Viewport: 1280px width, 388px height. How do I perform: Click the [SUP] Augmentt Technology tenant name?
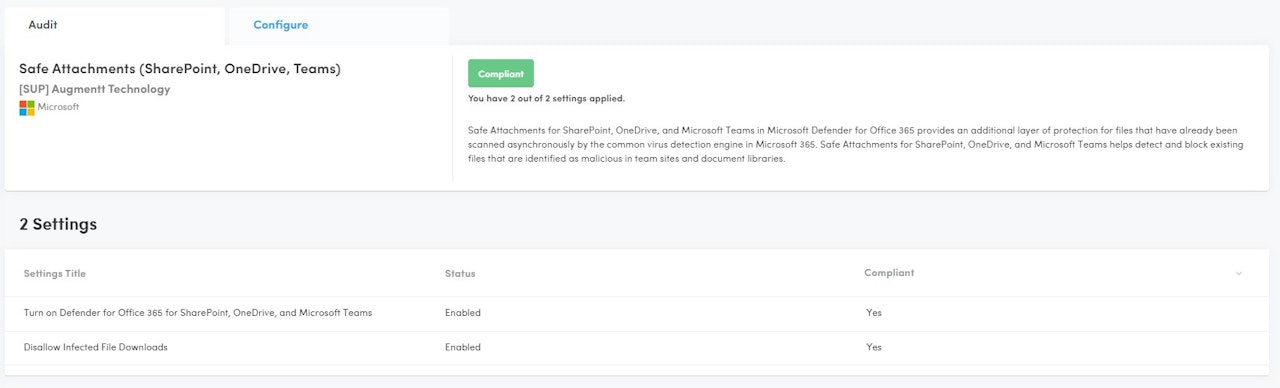[95, 89]
